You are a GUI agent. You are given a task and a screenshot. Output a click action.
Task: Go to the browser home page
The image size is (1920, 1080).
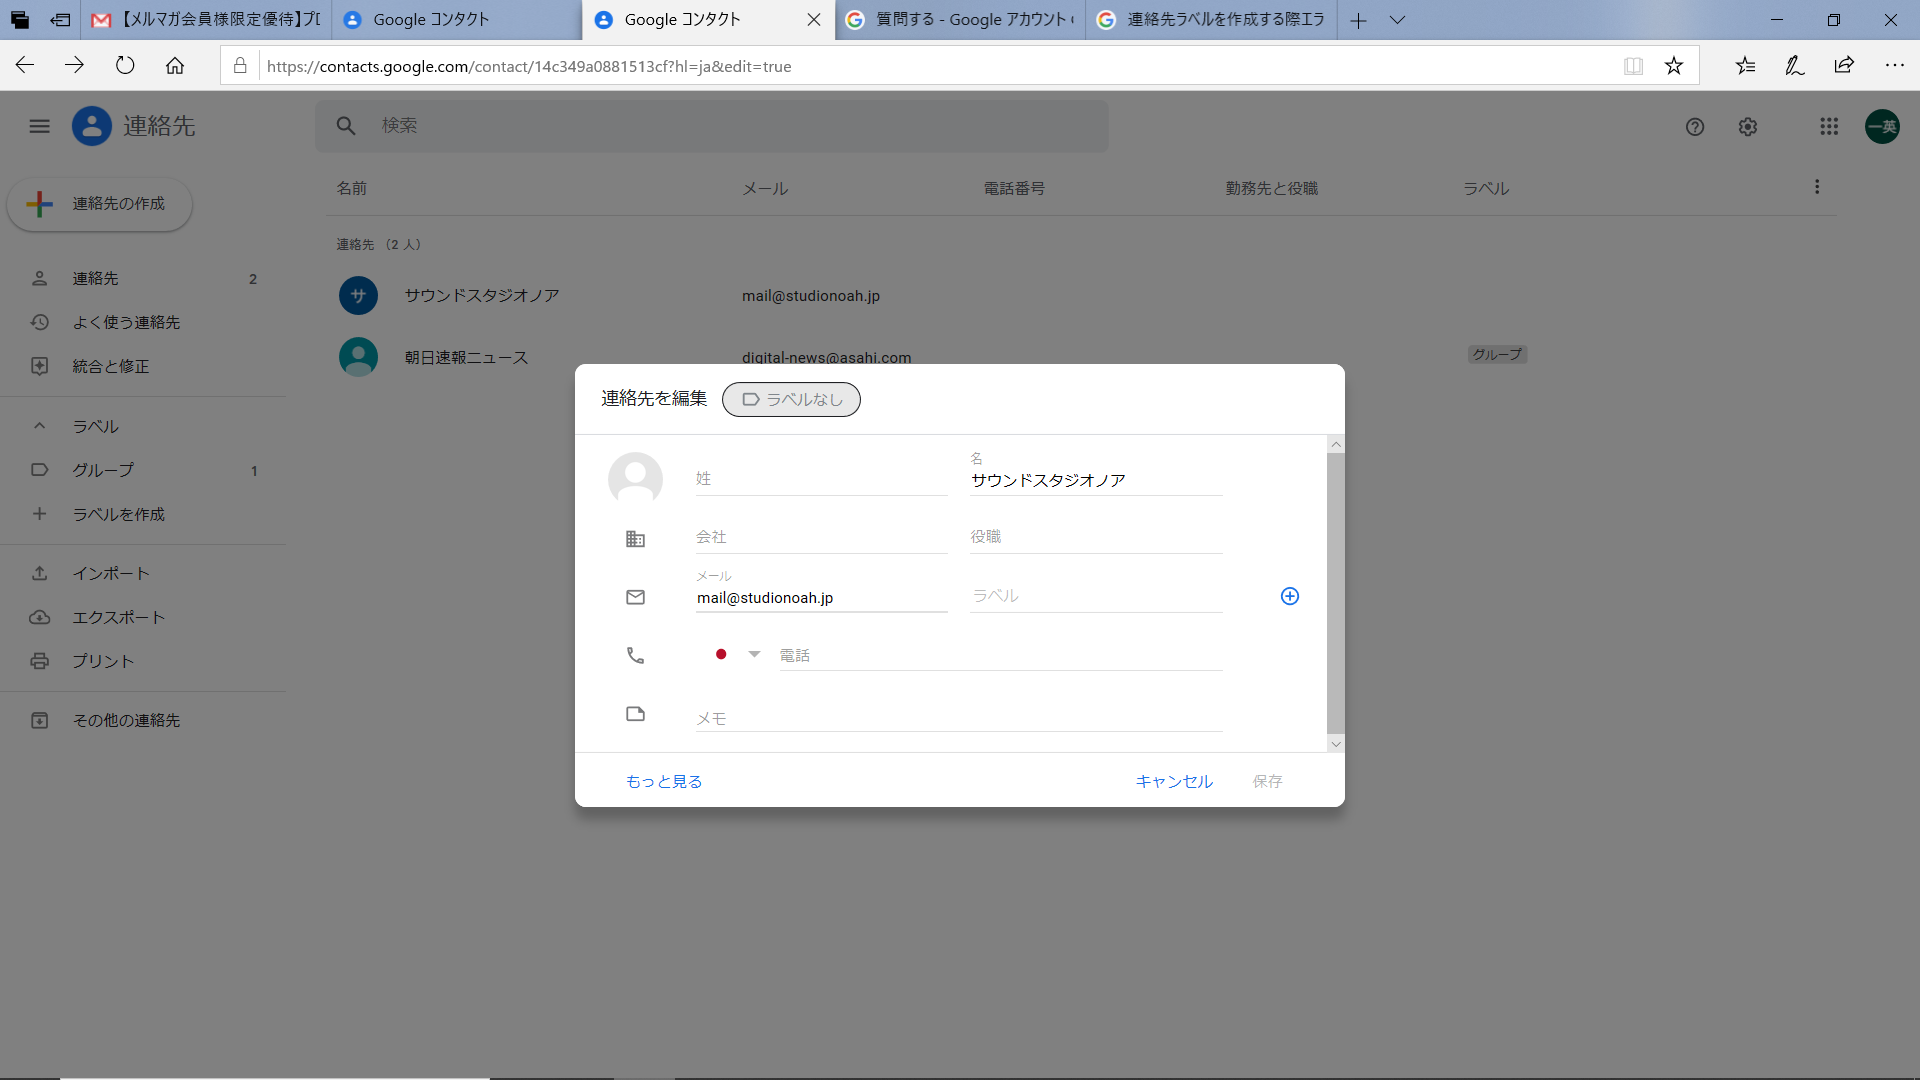(175, 66)
